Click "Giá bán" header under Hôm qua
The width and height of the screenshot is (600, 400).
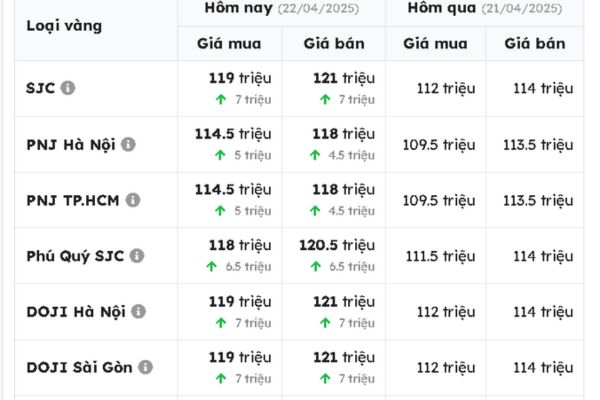tap(535, 43)
